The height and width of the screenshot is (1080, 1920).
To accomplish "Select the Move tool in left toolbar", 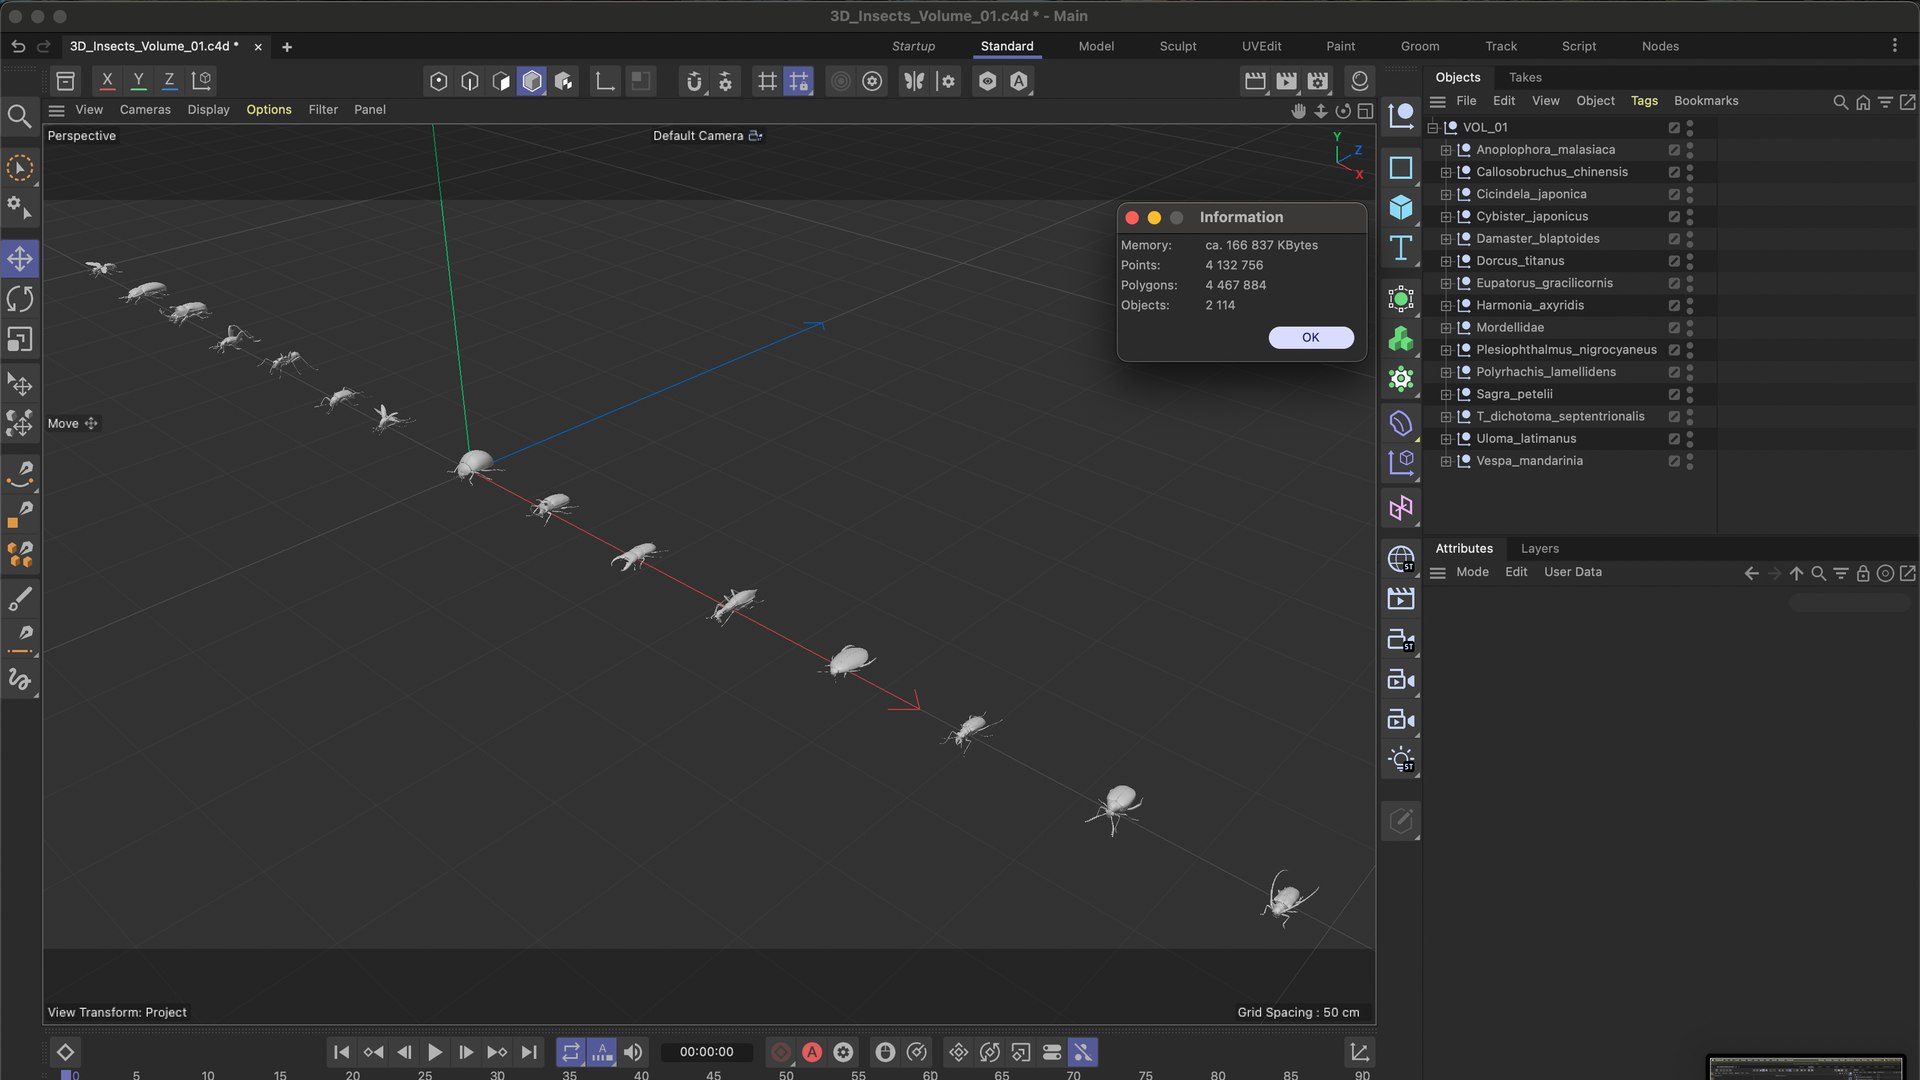I will [x=20, y=259].
